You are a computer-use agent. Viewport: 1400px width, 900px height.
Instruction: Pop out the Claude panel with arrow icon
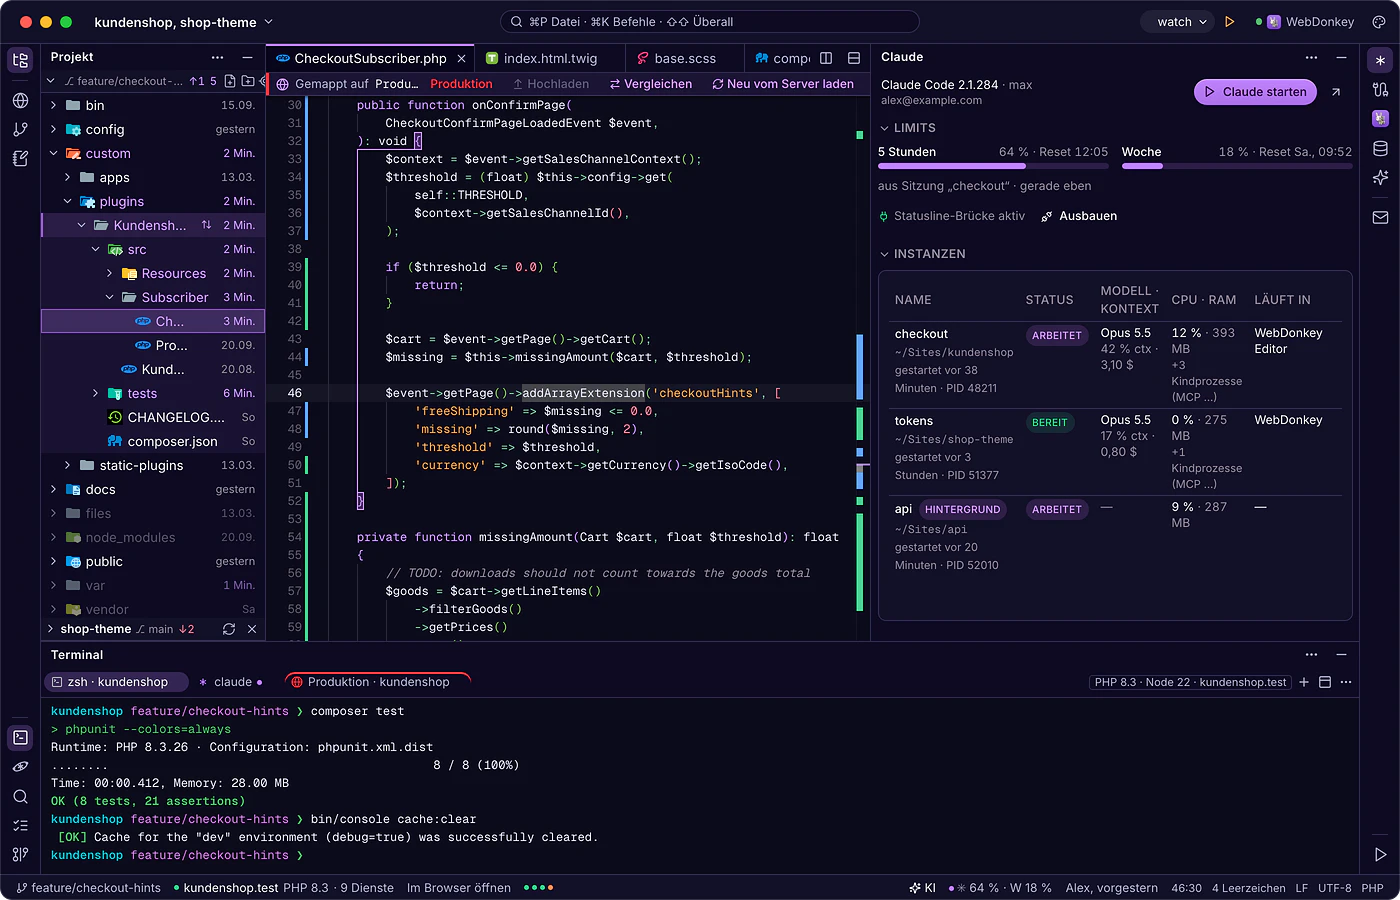tap(1335, 92)
